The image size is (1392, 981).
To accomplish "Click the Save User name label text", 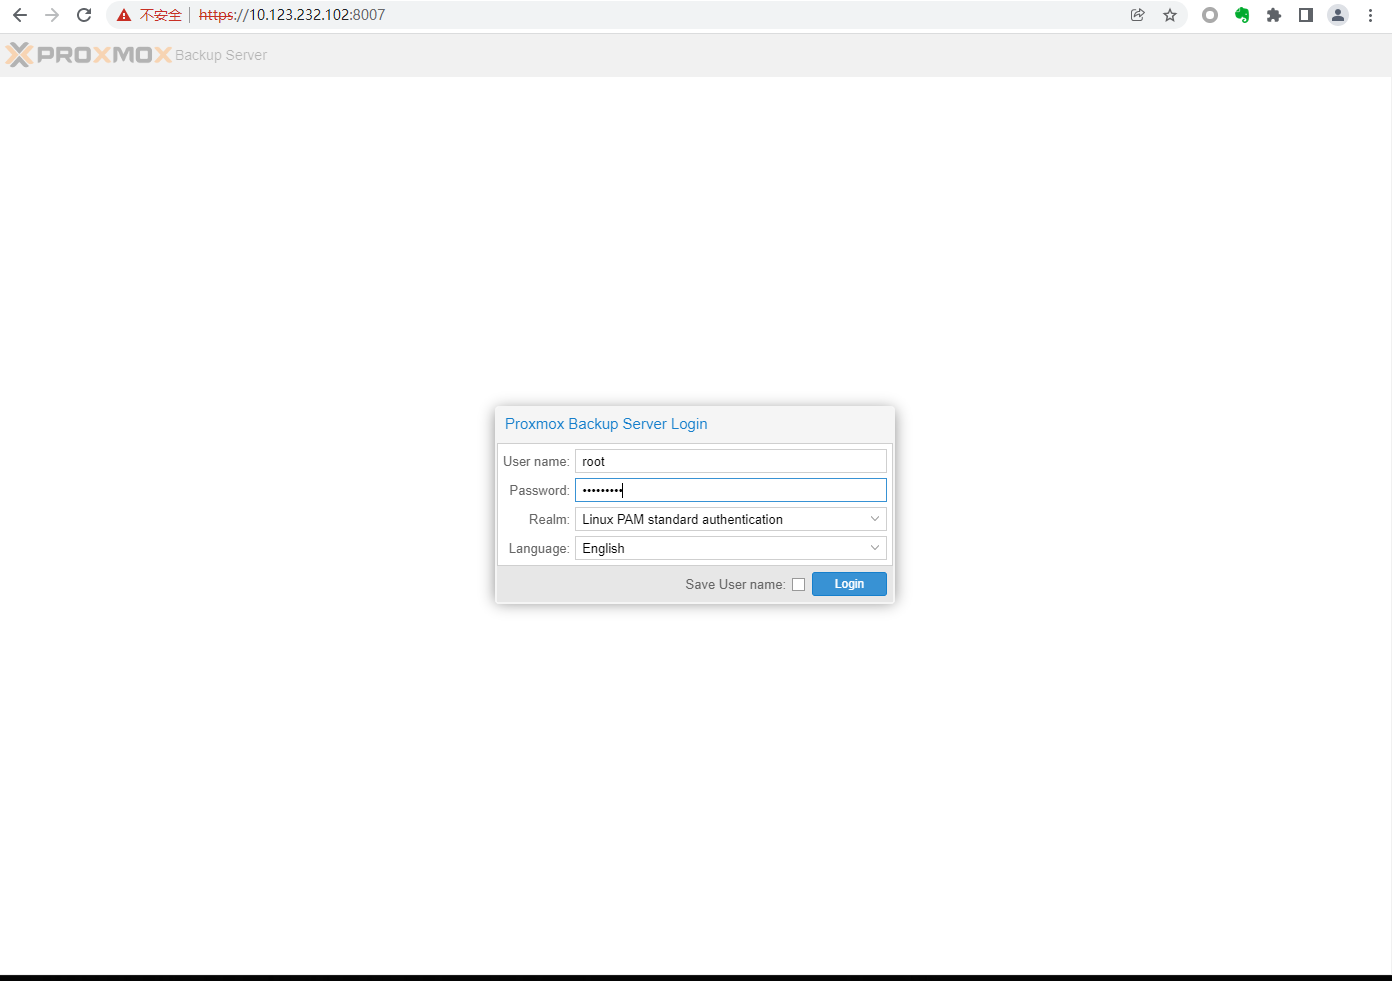I will coord(735,585).
